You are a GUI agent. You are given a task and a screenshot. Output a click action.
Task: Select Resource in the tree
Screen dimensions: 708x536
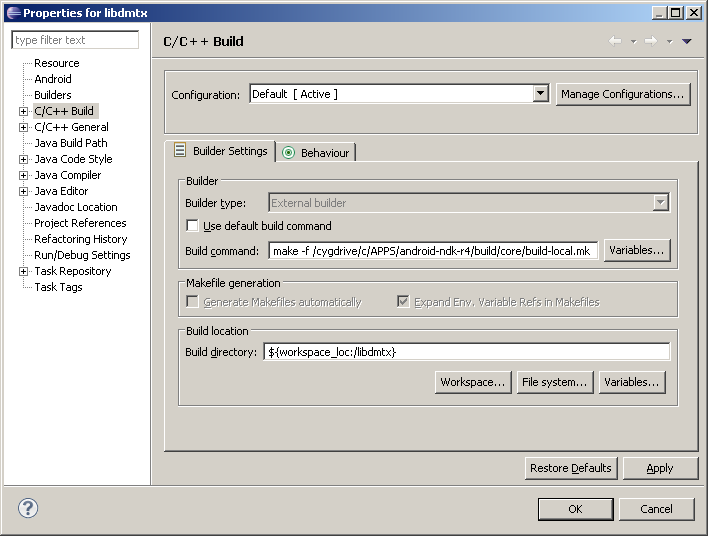[x=57, y=63]
